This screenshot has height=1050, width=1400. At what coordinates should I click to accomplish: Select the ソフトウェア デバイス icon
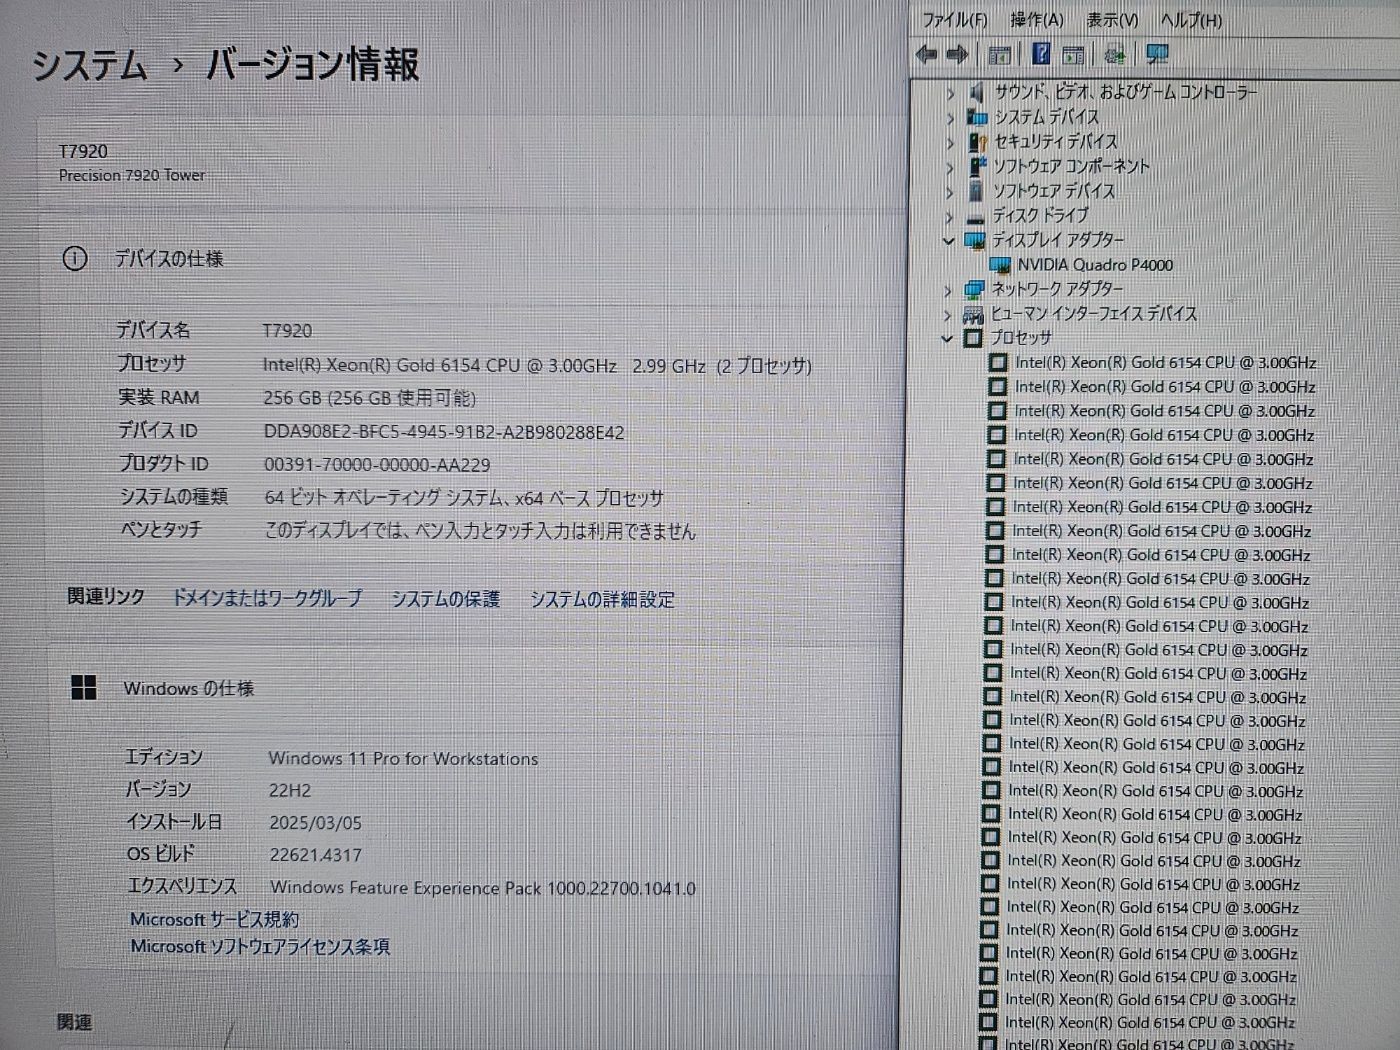pos(976,190)
